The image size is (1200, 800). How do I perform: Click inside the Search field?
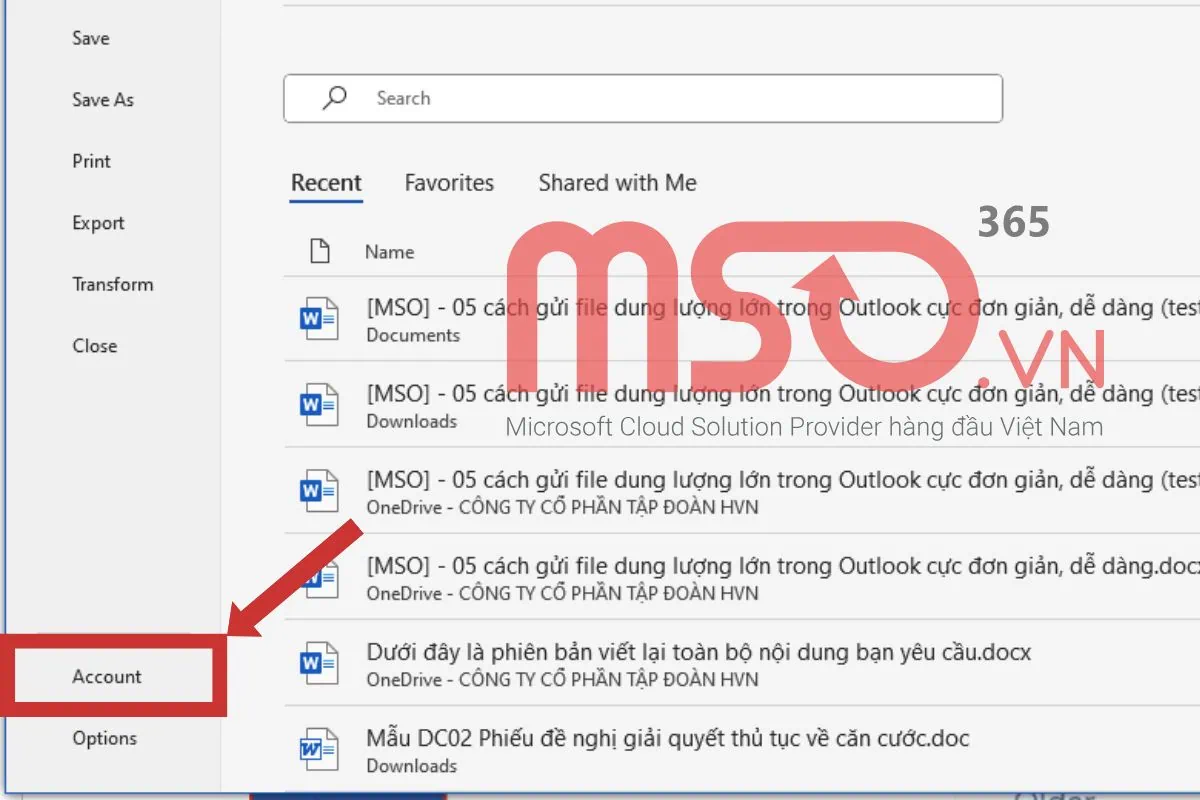coord(640,98)
